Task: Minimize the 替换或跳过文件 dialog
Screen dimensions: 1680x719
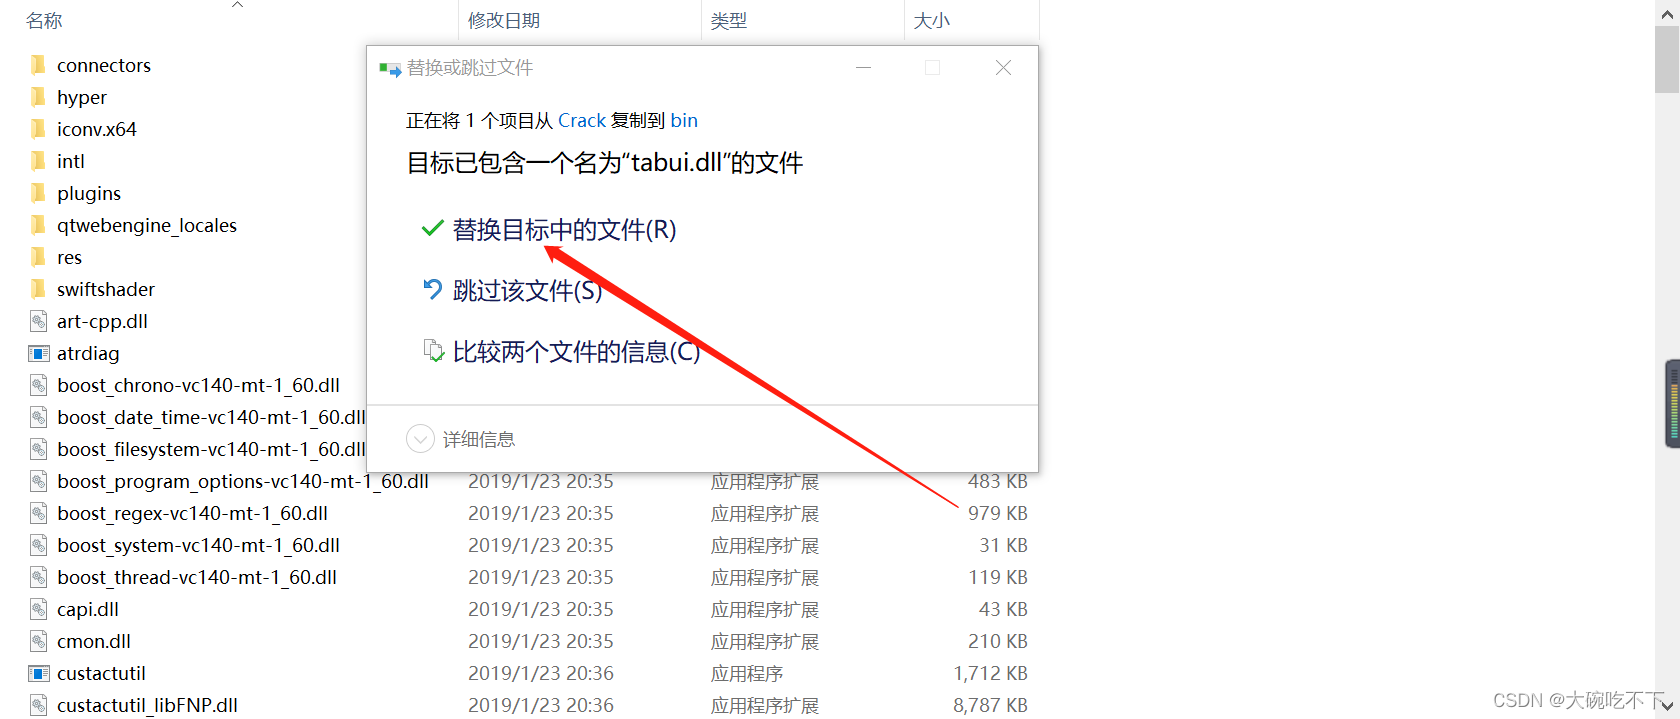Action: click(864, 68)
